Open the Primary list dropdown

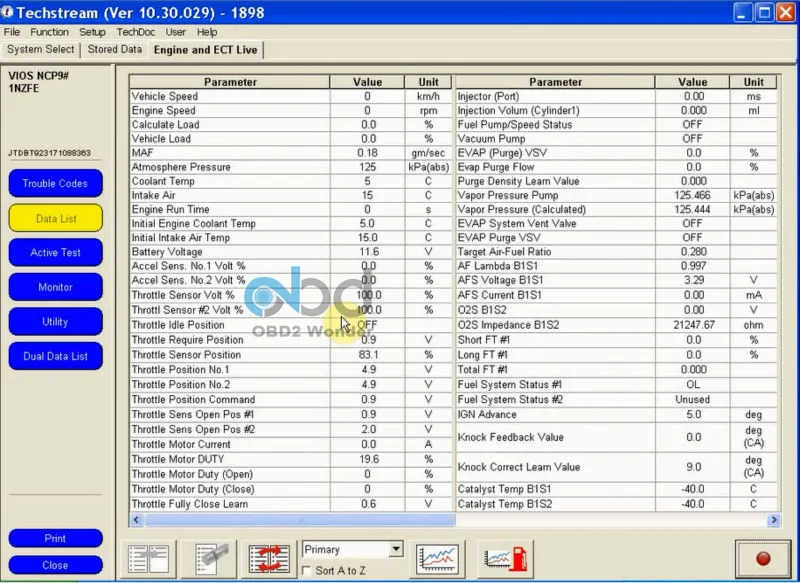[395, 549]
